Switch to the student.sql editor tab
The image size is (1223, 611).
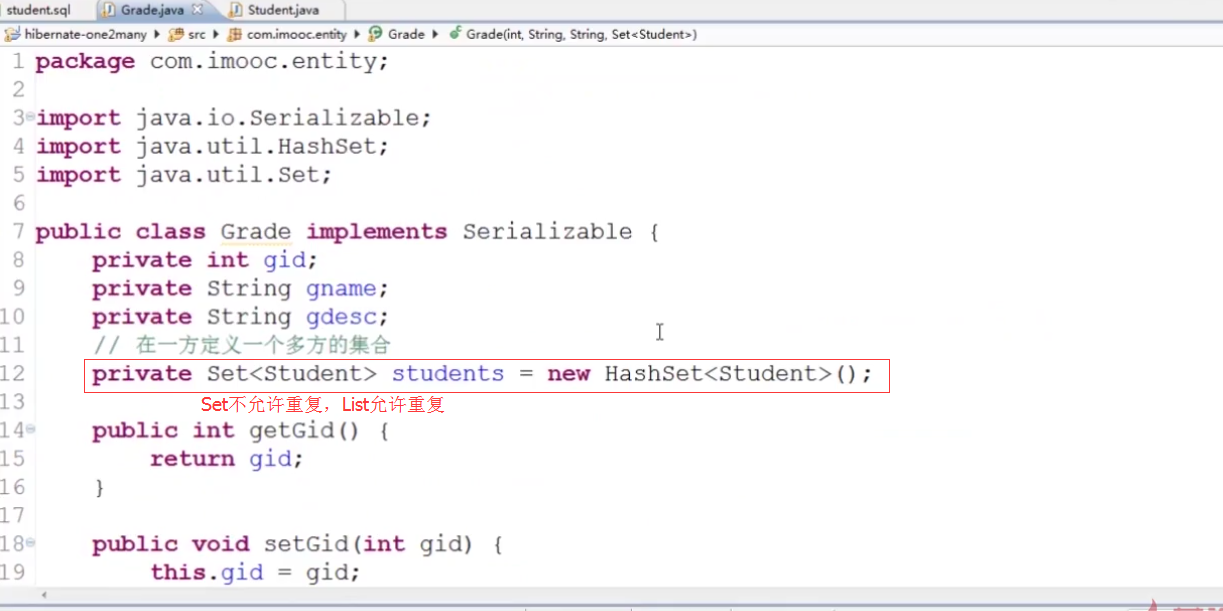point(38,10)
